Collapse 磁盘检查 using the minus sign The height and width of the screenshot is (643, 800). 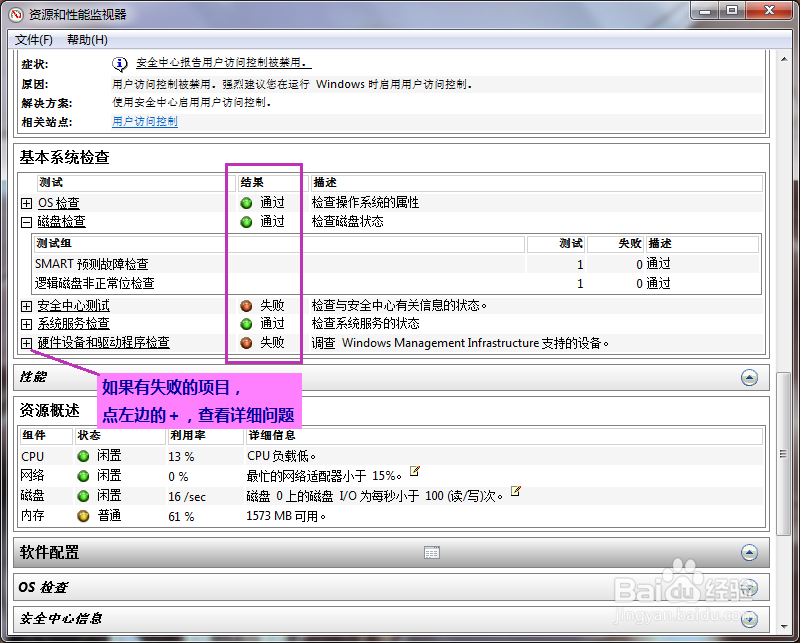(x=26, y=222)
